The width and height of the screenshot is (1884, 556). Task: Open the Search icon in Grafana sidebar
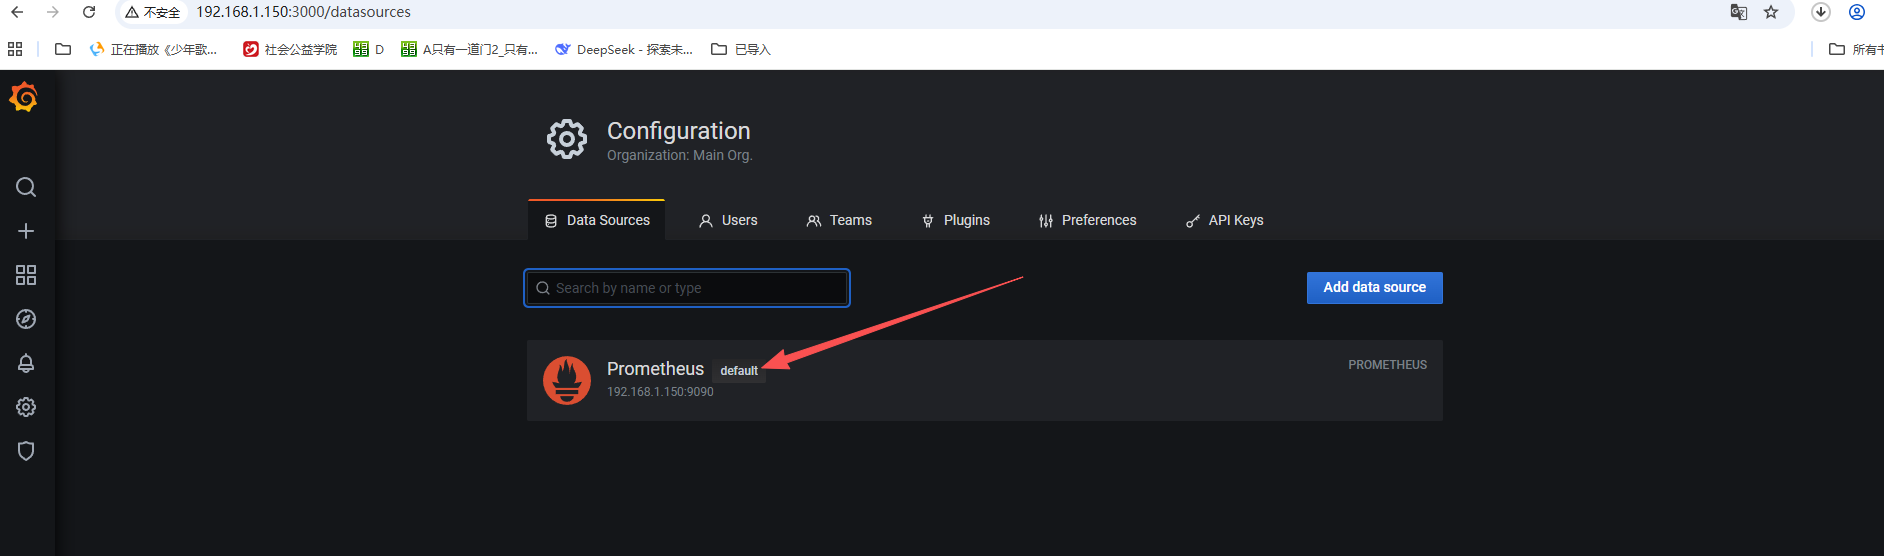(x=26, y=187)
